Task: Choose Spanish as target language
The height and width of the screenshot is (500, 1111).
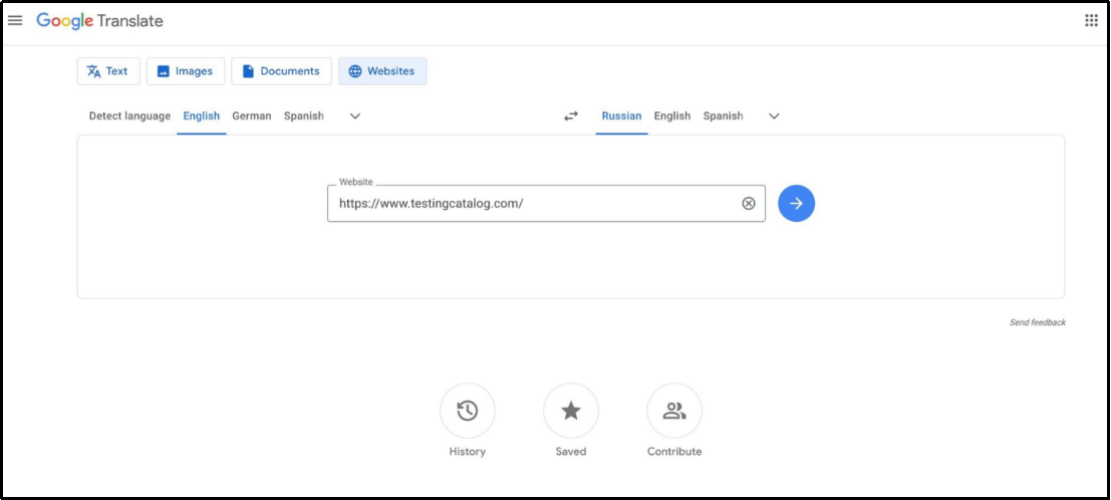Action: pyautogui.click(x=722, y=116)
